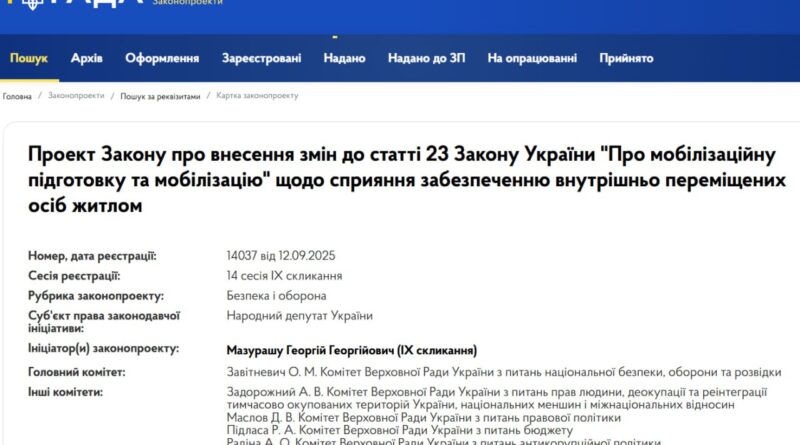This screenshot has height=445, width=800.
Task: Click Суб'єкт права законодавчої ініціативи label
Action: 104,322
